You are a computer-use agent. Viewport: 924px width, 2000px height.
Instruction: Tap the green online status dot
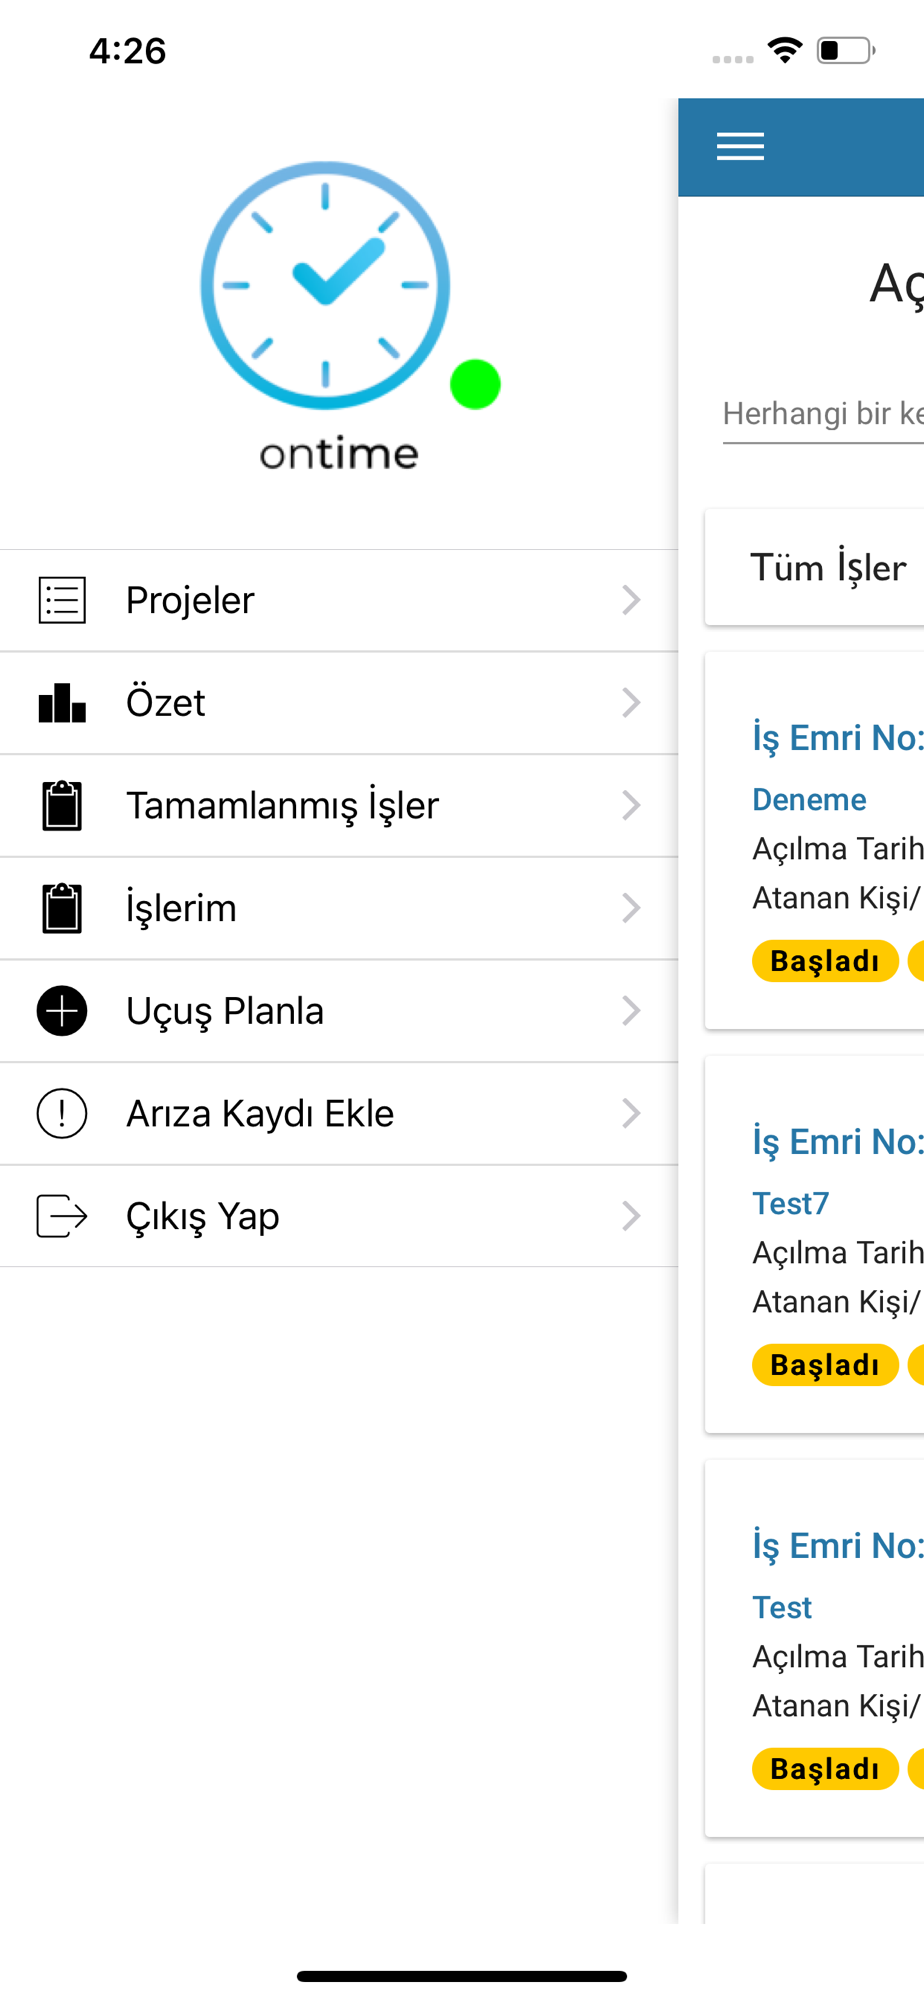point(475,384)
